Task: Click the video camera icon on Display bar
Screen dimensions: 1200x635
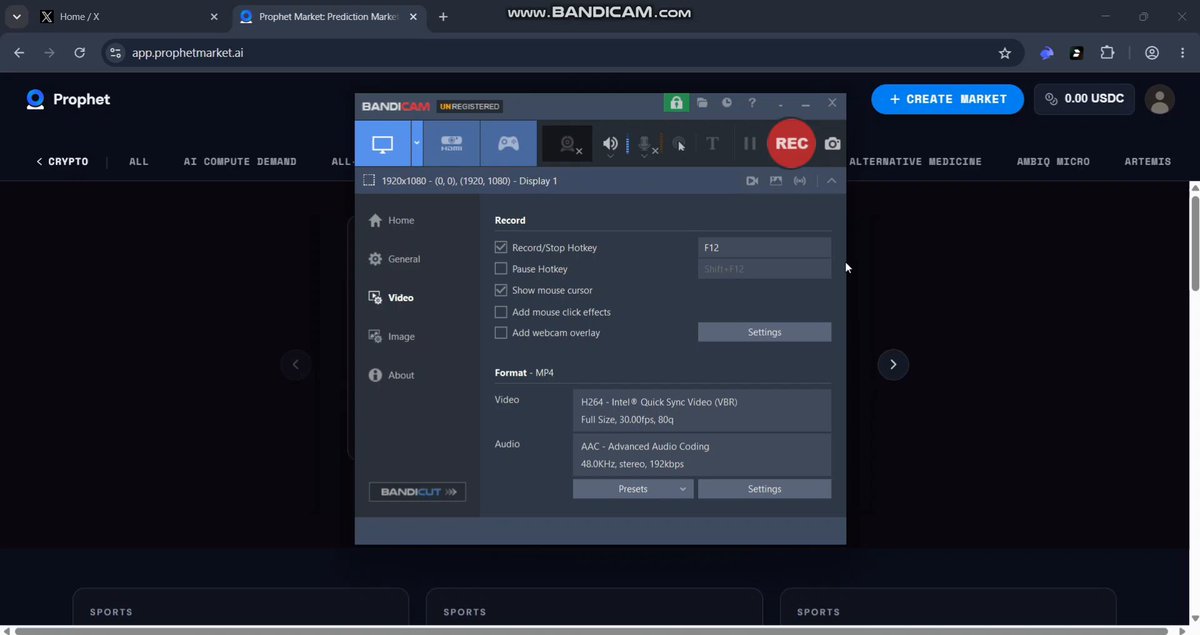Action: point(752,181)
